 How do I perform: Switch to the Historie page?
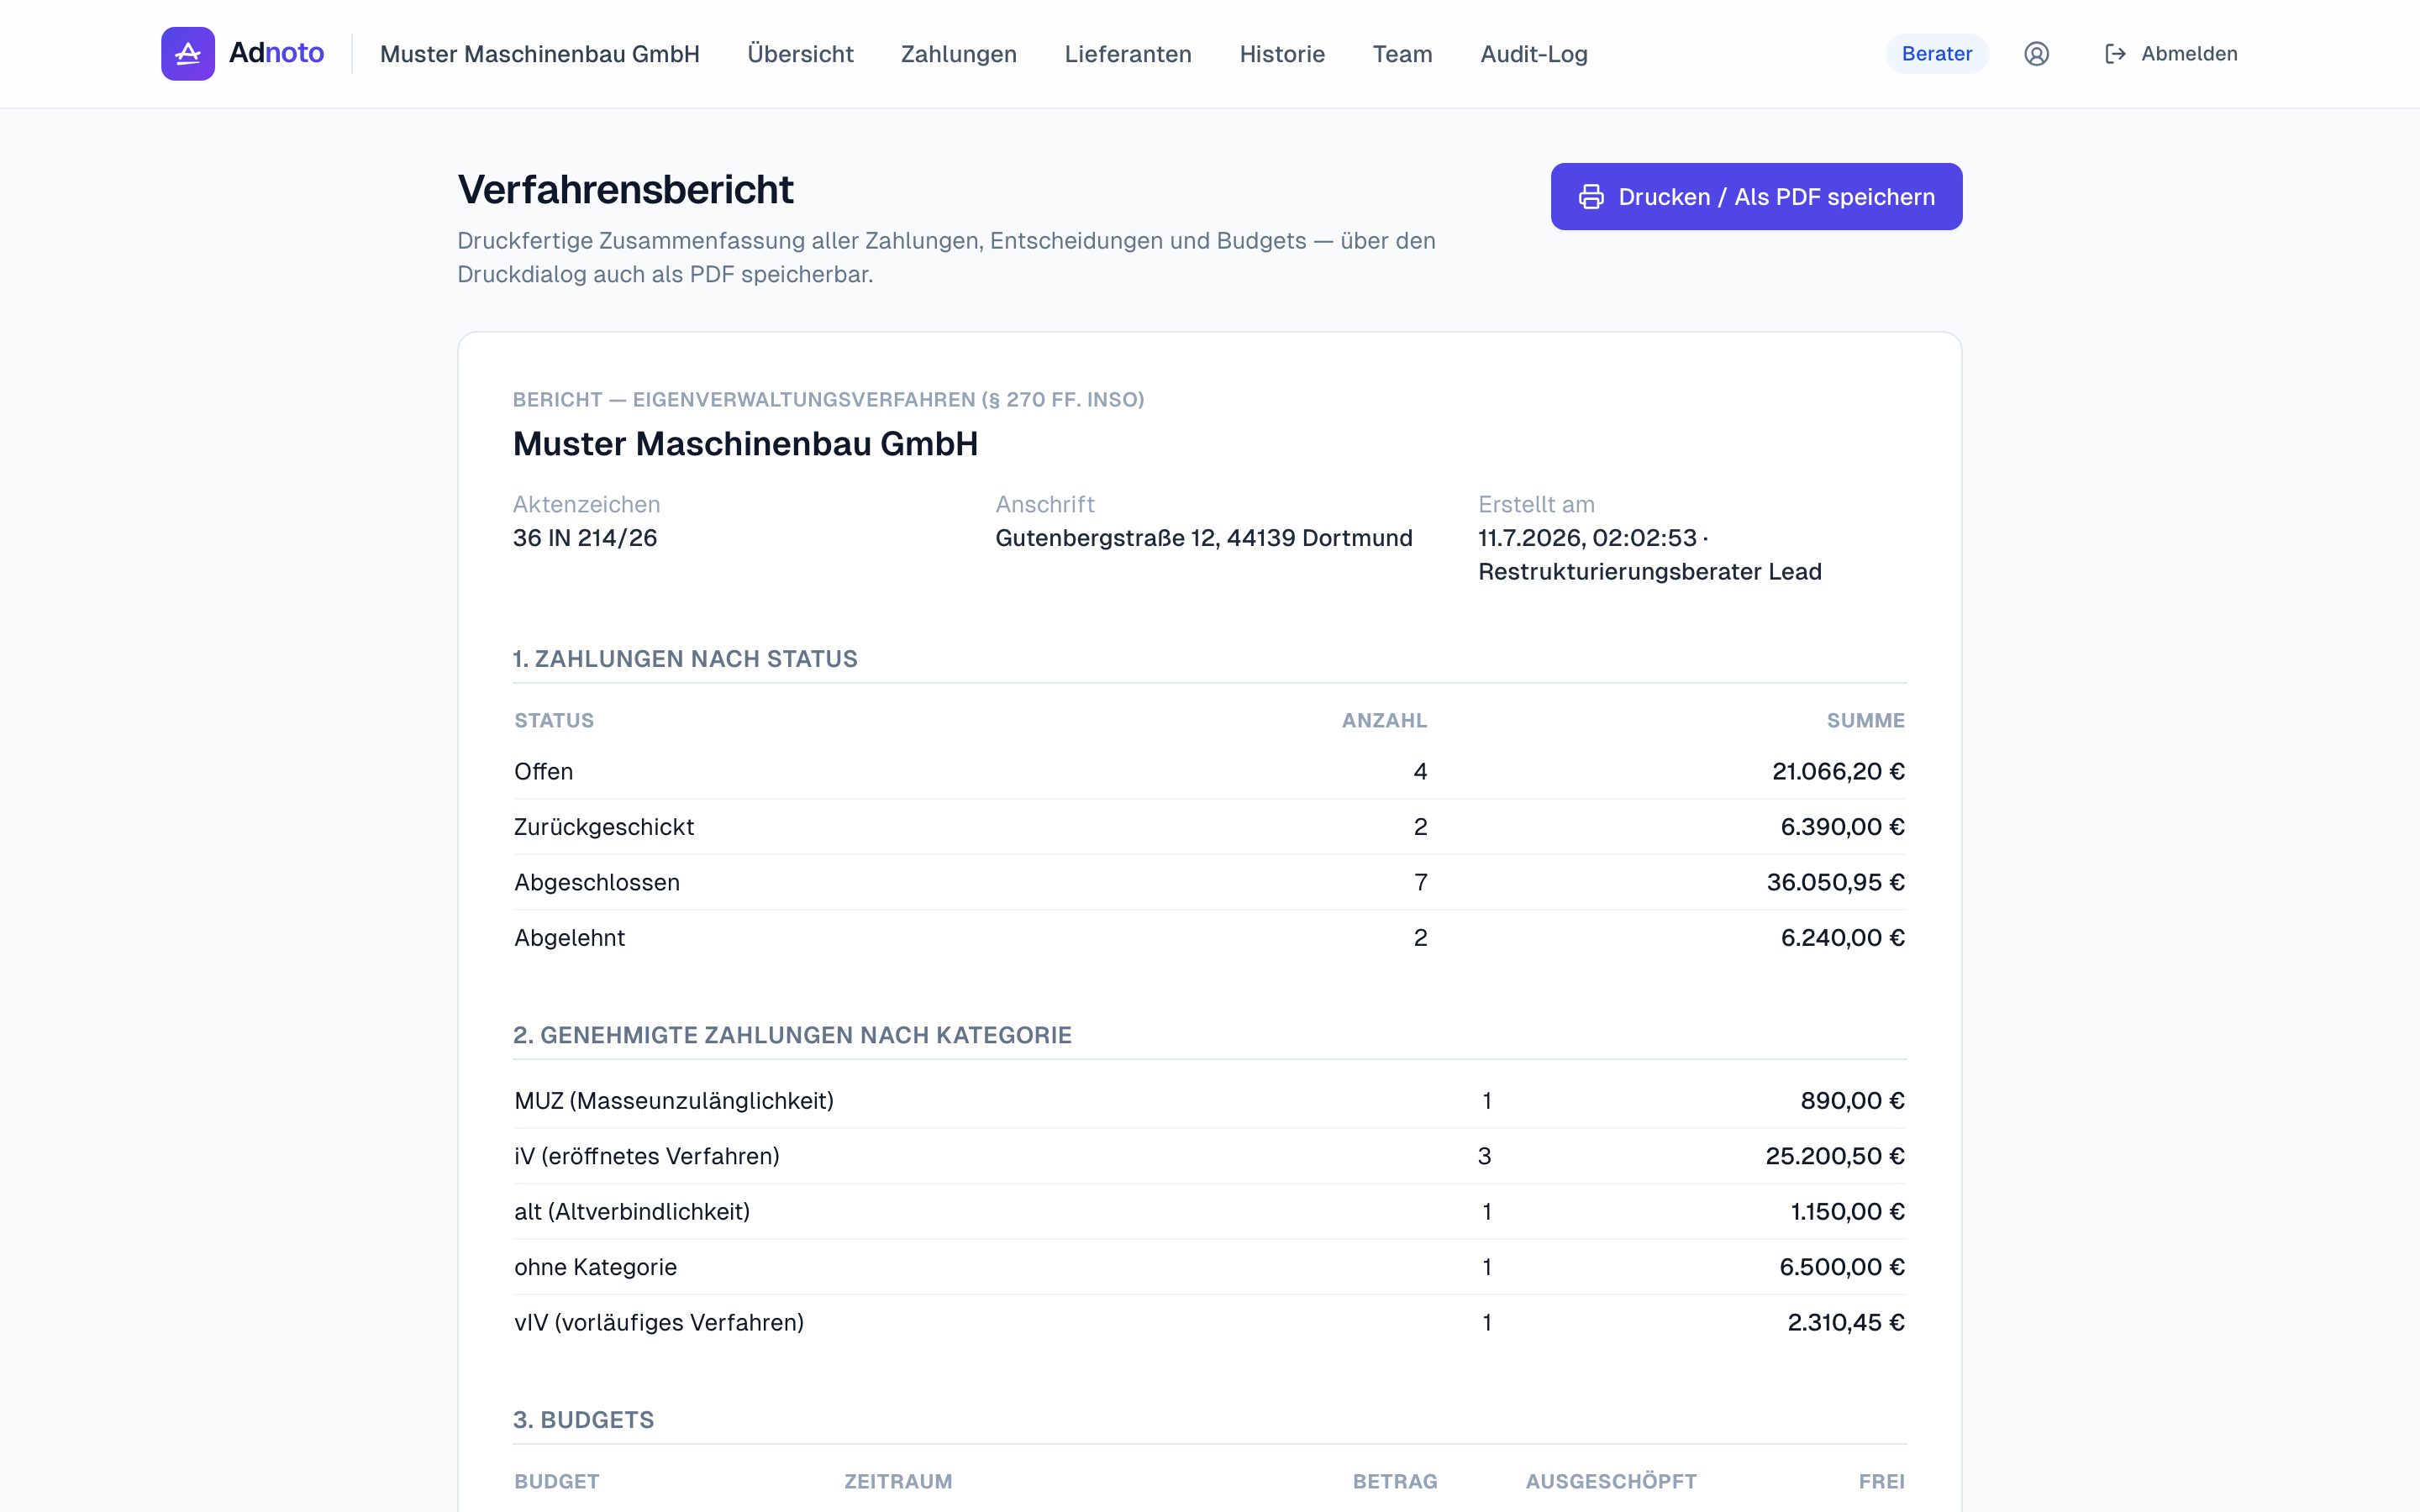[x=1282, y=54]
